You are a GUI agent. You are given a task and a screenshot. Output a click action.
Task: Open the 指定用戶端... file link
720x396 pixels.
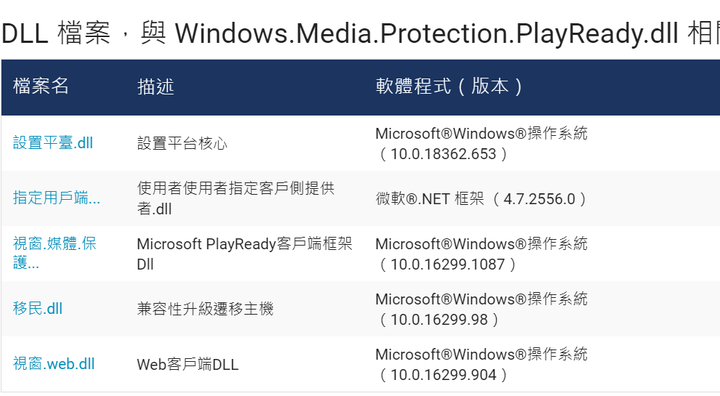pos(56,198)
